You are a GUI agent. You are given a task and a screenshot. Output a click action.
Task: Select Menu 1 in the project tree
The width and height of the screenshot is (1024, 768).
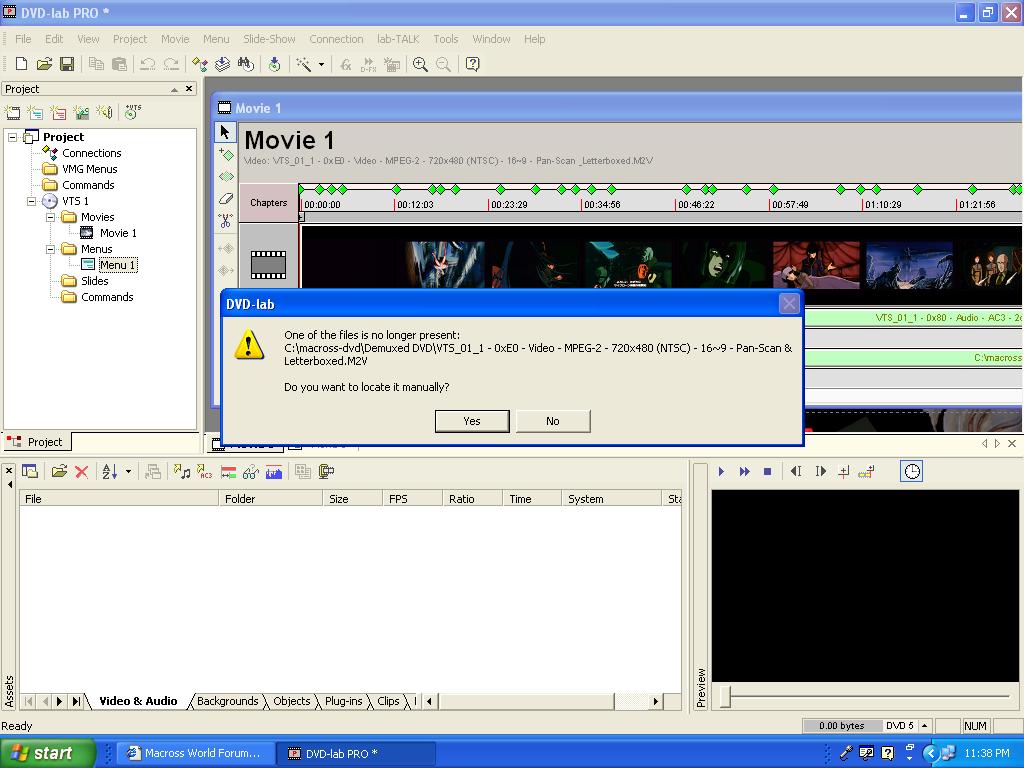(x=118, y=265)
